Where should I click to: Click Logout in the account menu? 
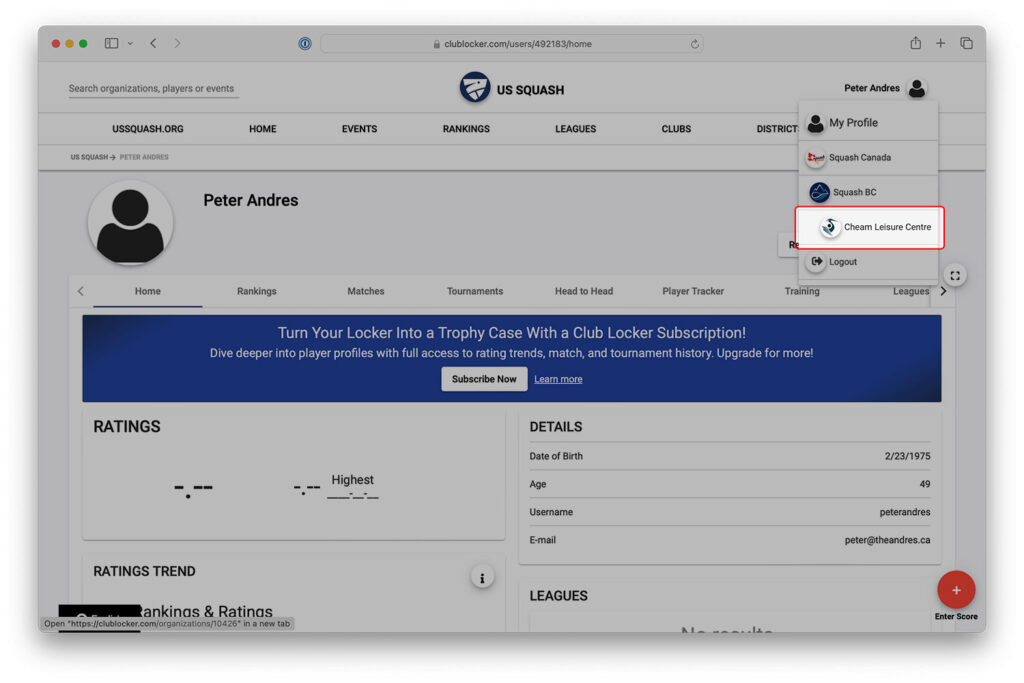869,262
